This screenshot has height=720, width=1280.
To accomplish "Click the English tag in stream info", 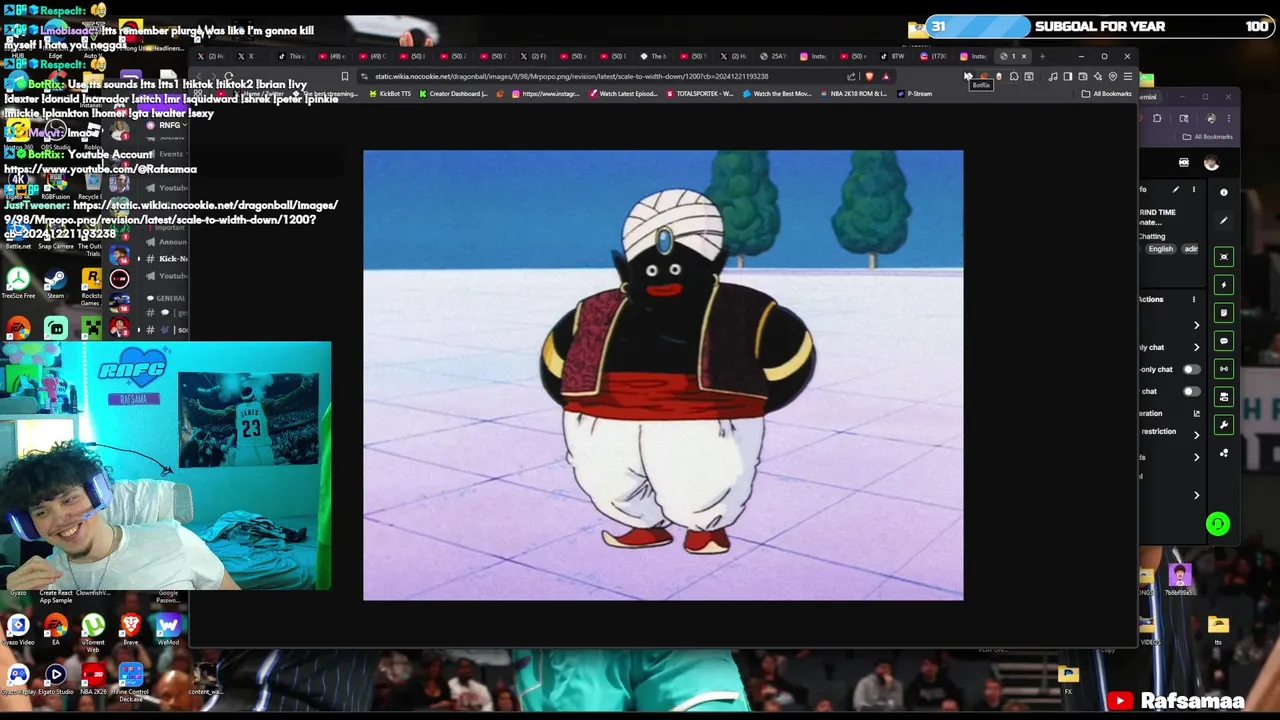I will [1160, 249].
